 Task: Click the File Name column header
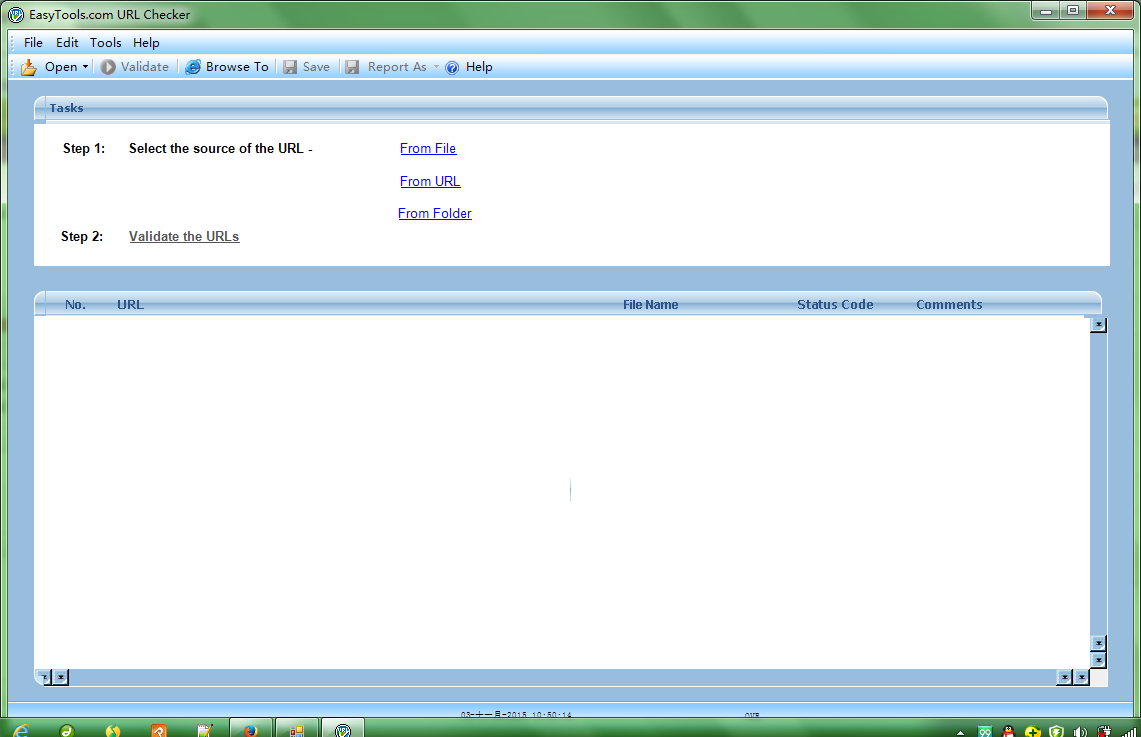[x=651, y=305]
